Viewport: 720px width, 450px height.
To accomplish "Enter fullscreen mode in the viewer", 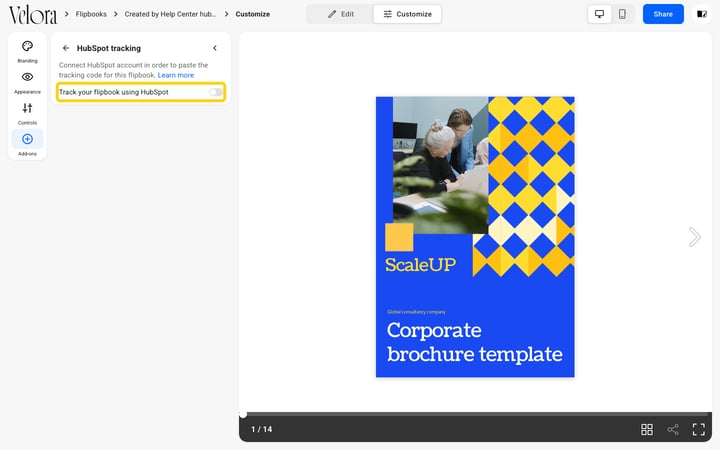I will coord(698,429).
